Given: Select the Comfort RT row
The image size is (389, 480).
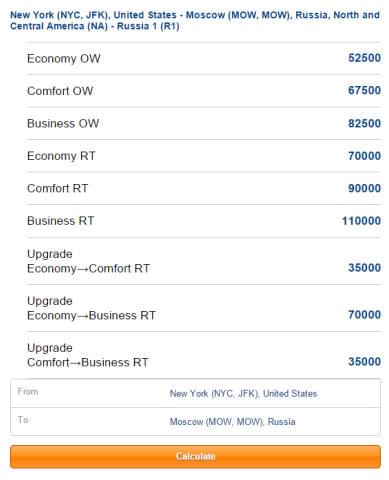Looking at the screenshot, I should tap(204, 188).
